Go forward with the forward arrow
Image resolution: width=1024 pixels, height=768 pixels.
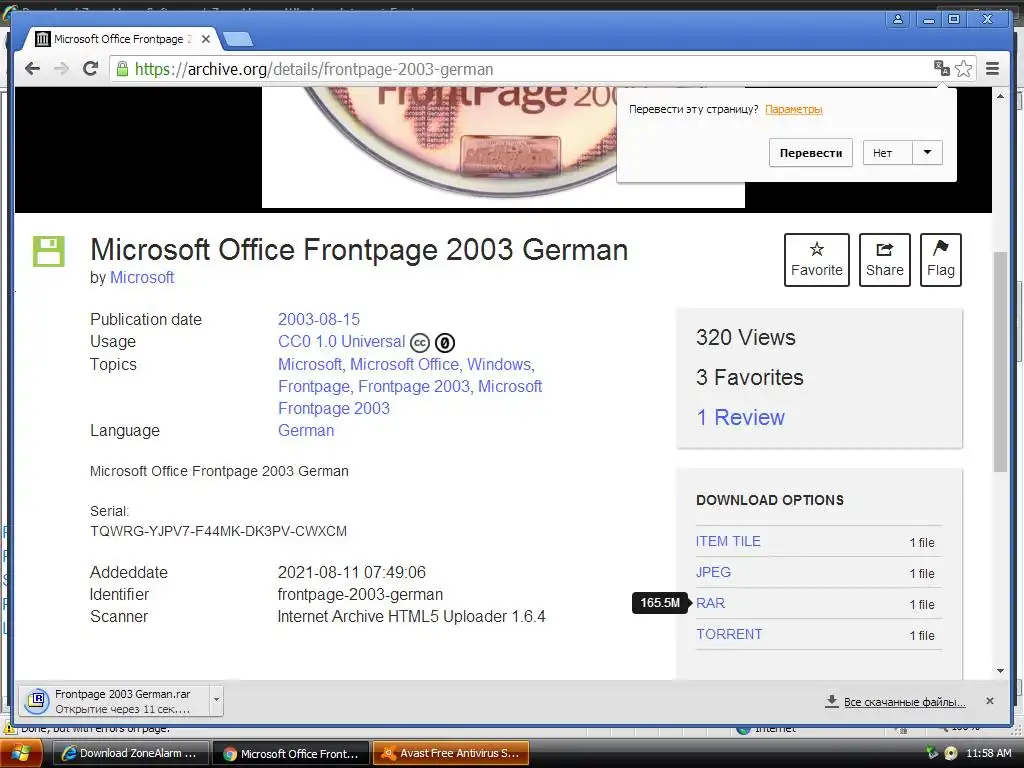[61, 69]
